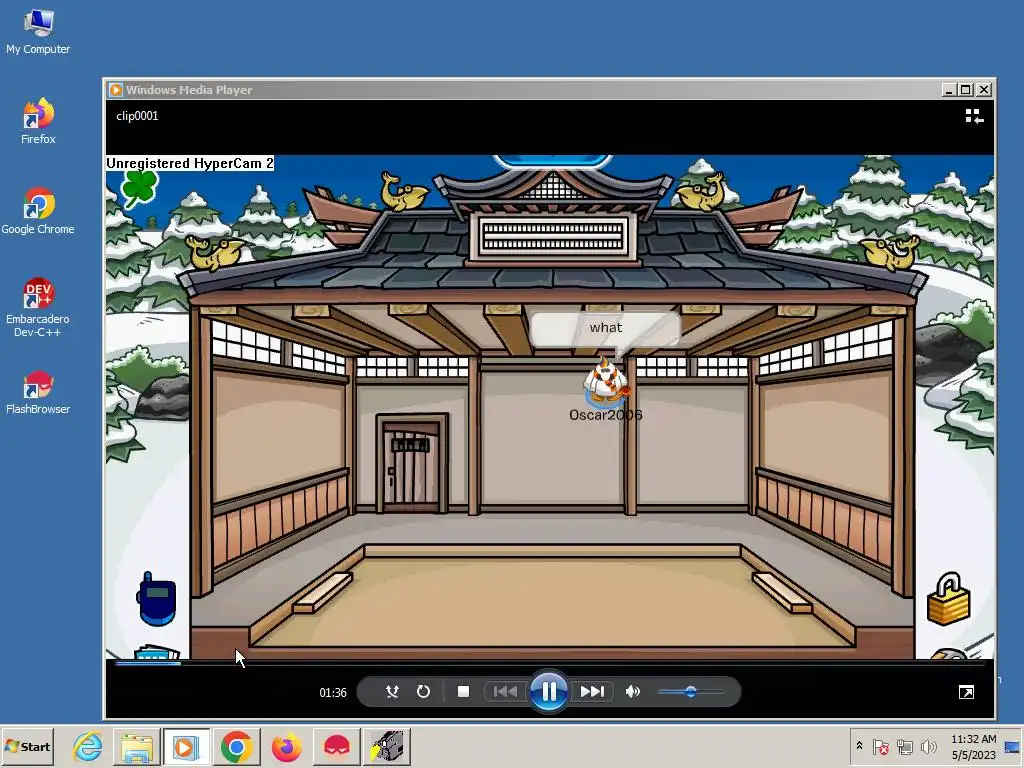Click the taskbar clock showing 11:32 AM

pyautogui.click(x=973, y=746)
